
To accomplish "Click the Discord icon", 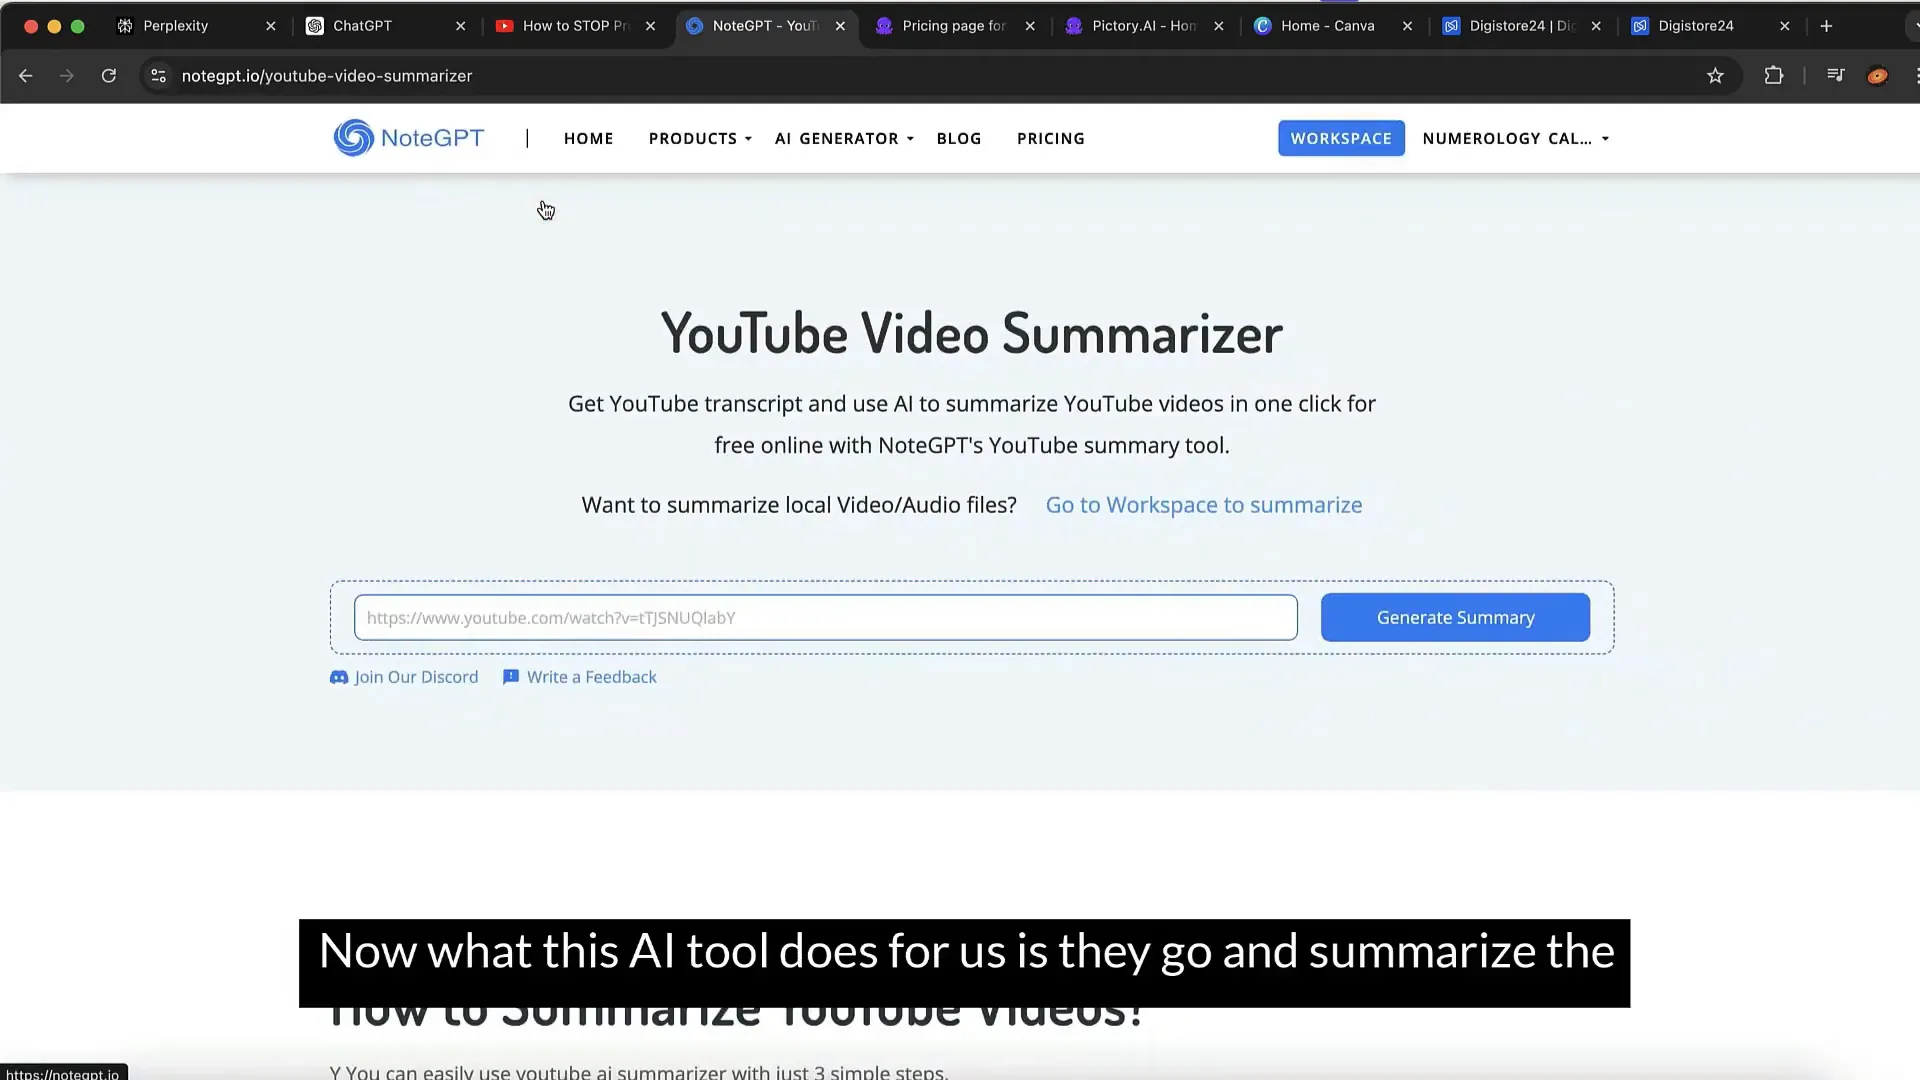I will point(339,677).
